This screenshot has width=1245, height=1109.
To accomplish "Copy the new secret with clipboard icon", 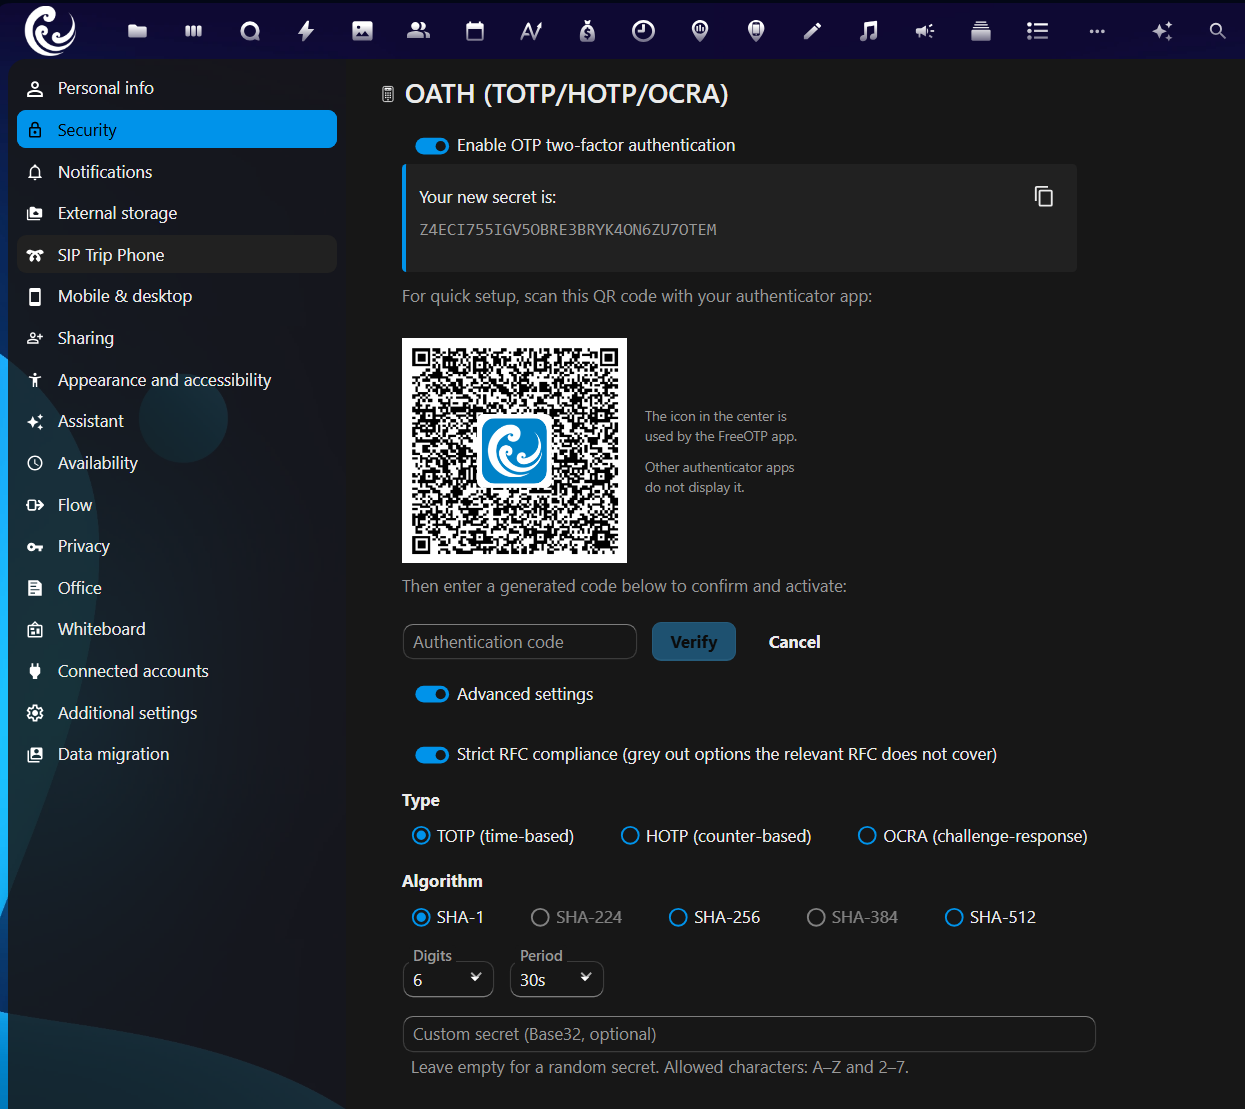I will click(x=1044, y=196).
